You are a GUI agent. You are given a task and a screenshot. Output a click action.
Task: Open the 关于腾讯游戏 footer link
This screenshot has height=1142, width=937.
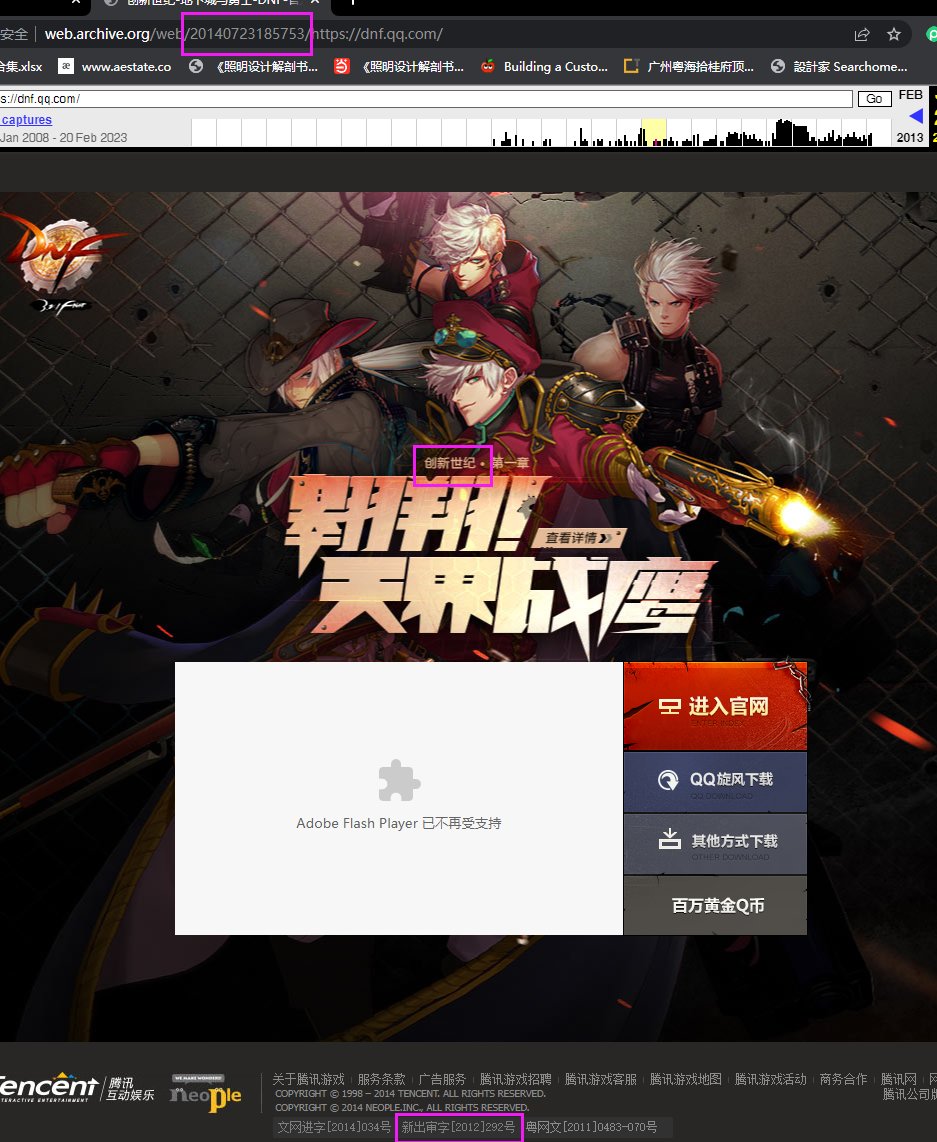point(308,1079)
